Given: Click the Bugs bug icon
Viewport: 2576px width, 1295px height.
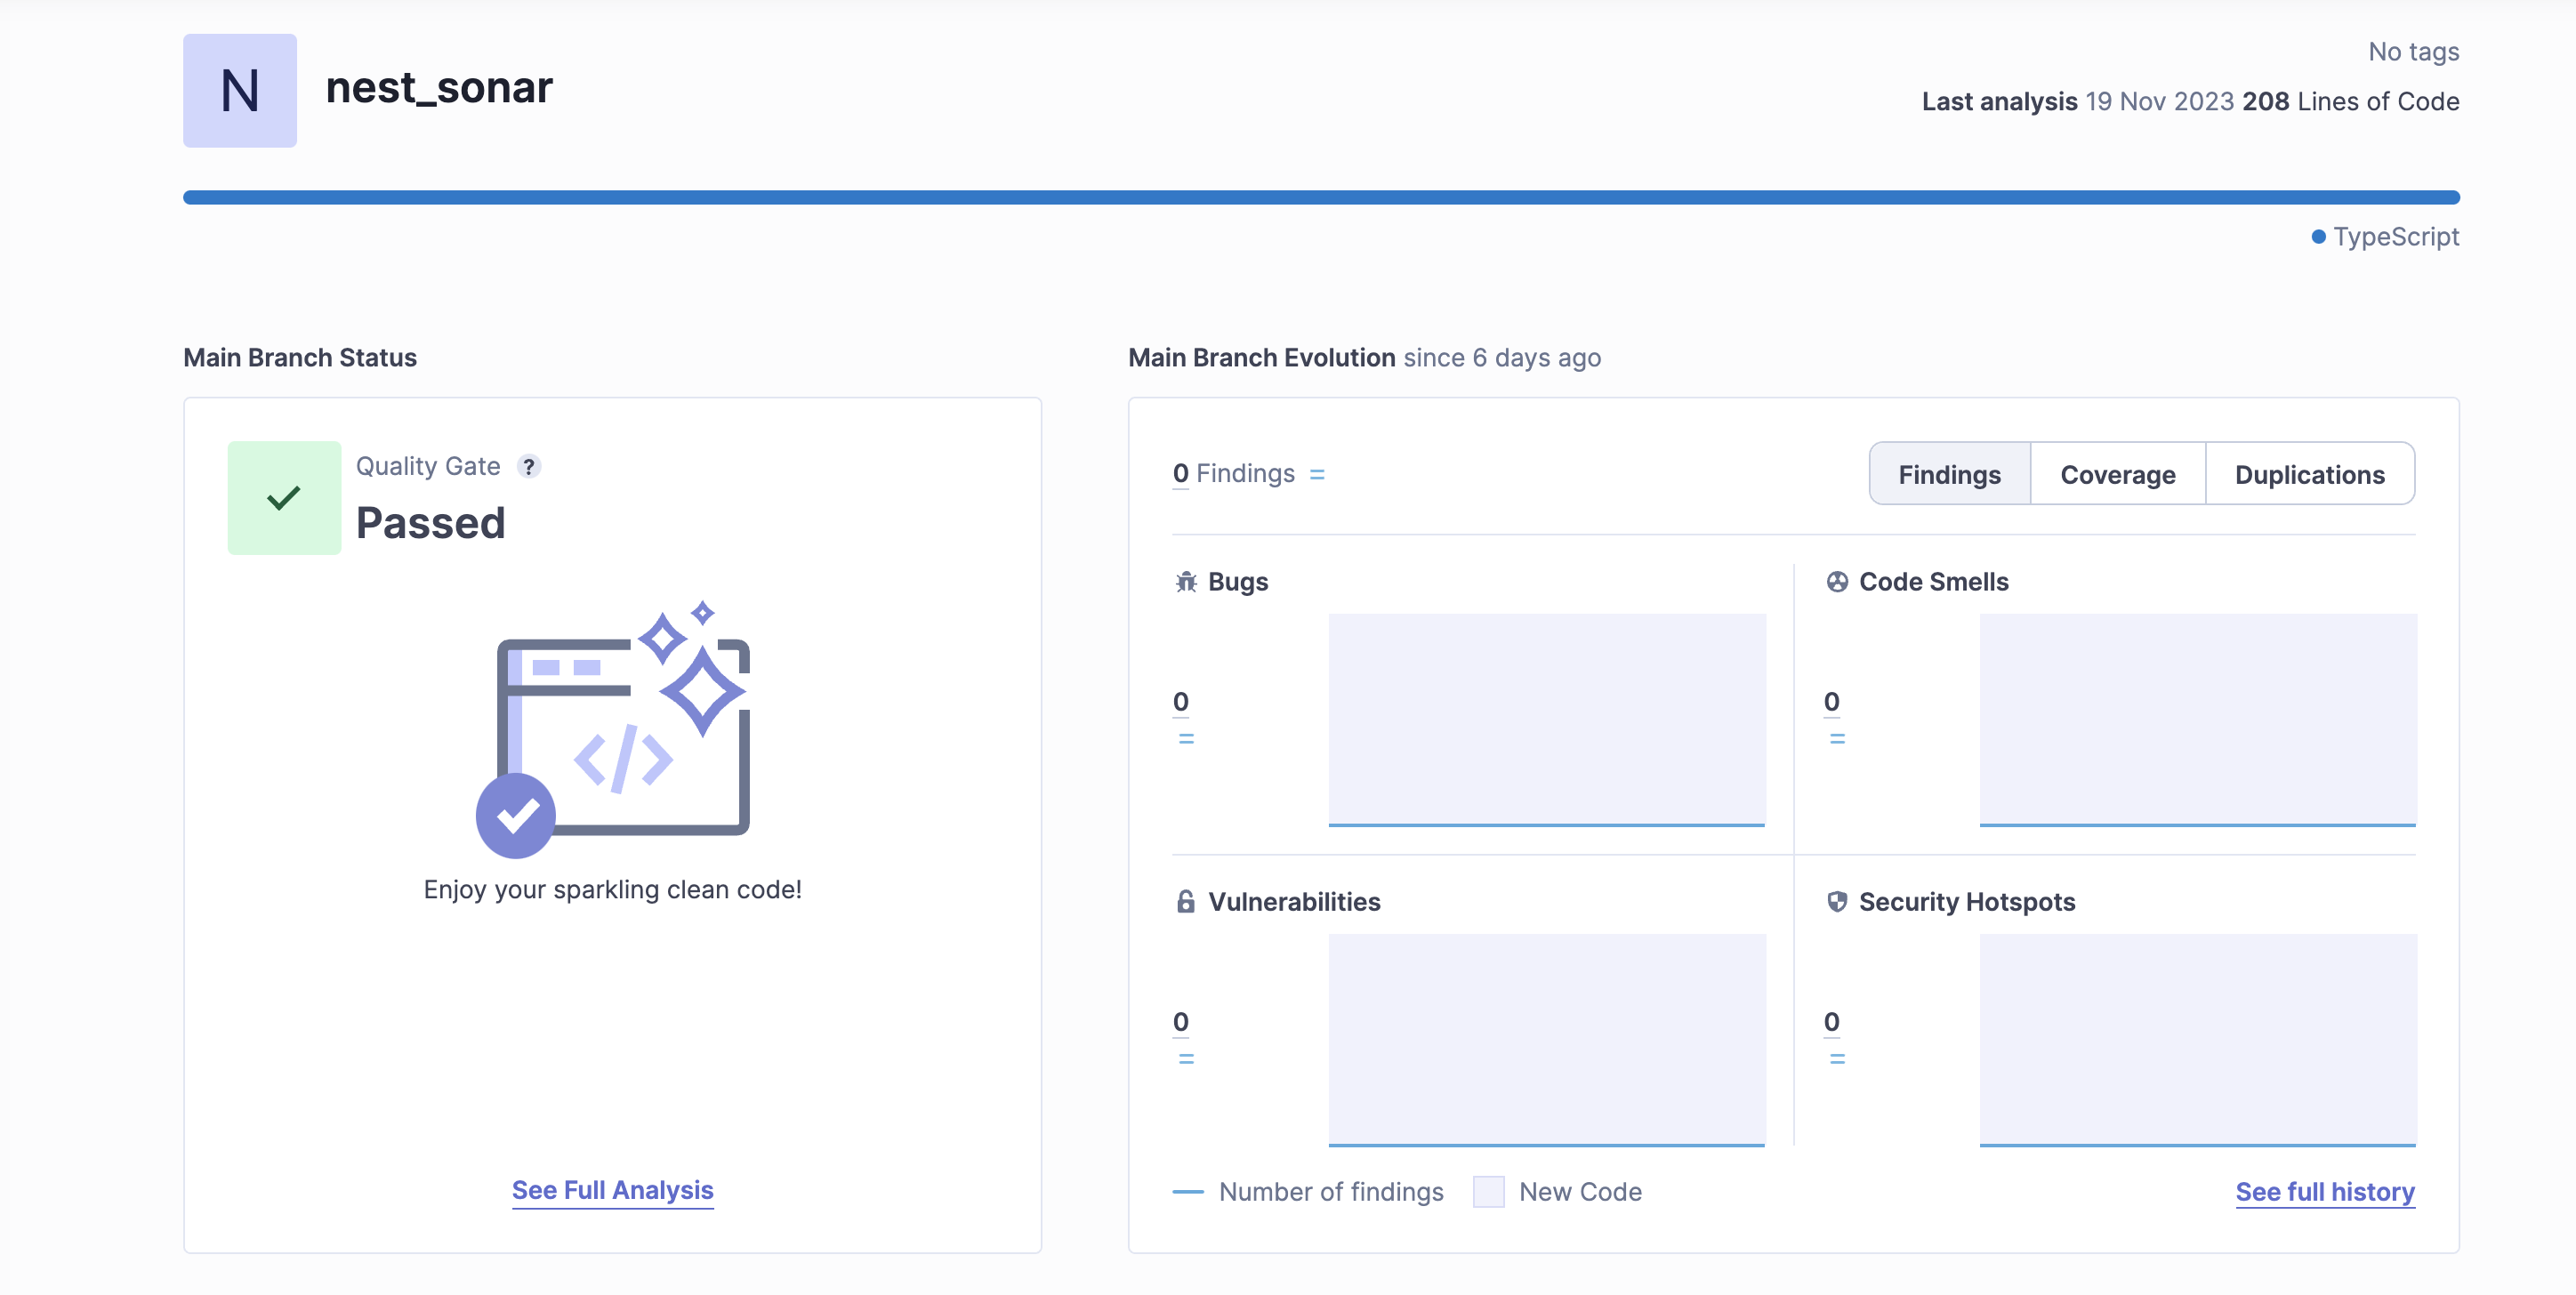Looking at the screenshot, I should pyautogui.click(x=1186, y=582).
